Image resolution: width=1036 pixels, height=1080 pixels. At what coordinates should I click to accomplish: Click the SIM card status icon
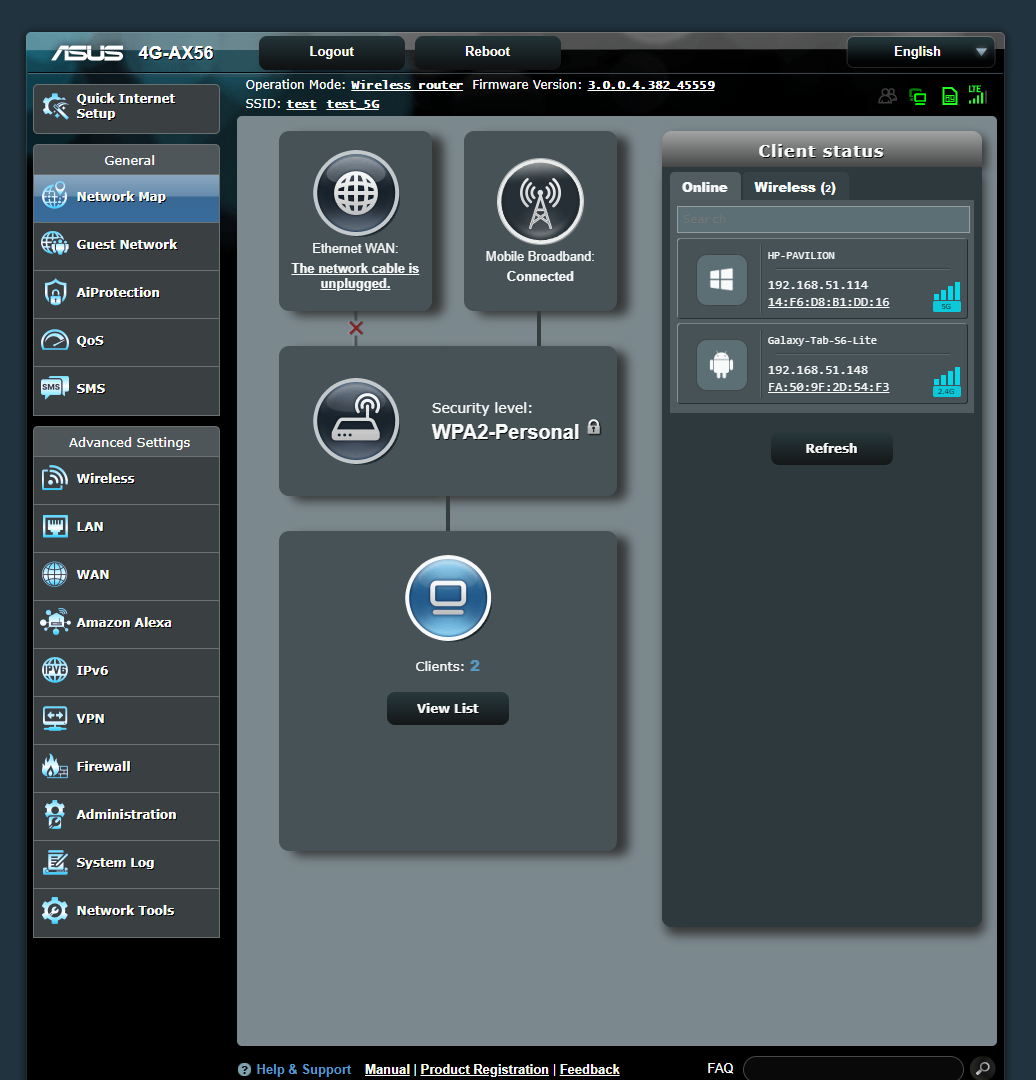(949, 96)
